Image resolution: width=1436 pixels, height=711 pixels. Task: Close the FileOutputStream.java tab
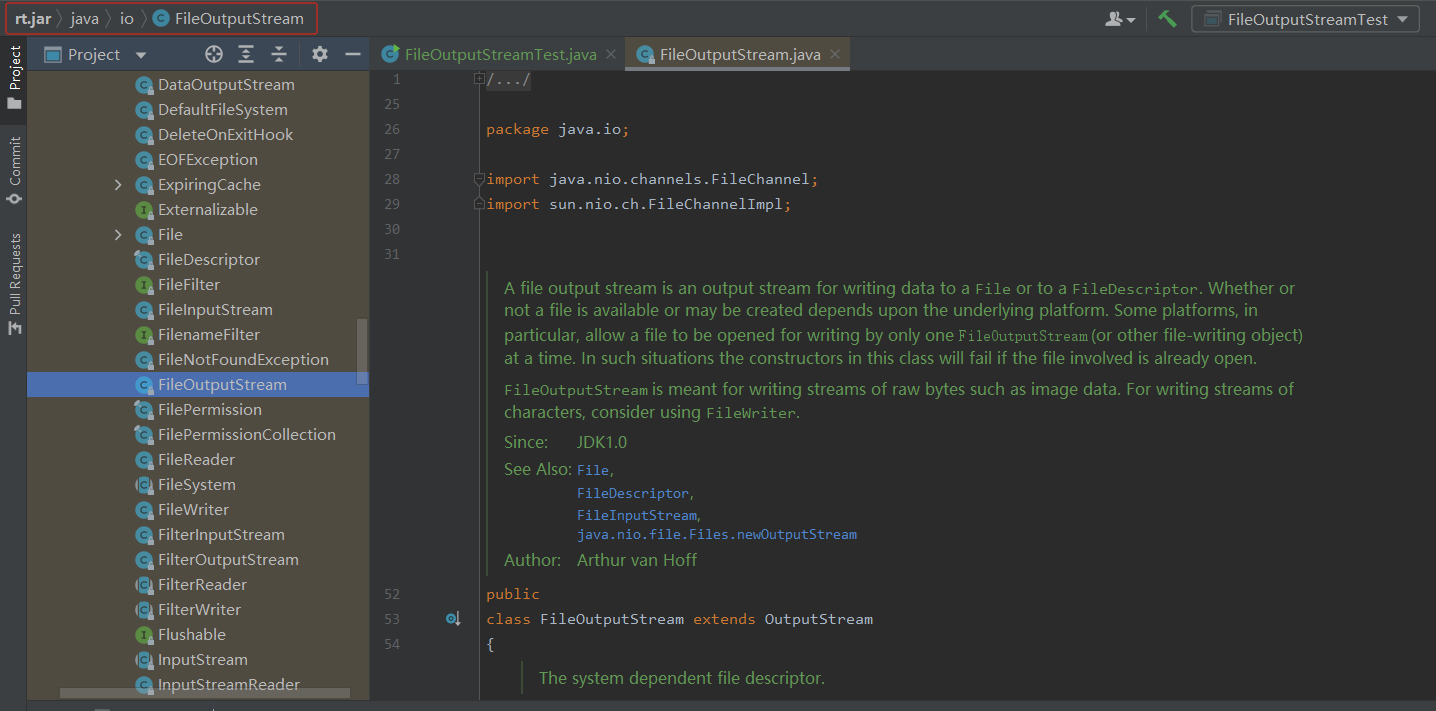[x=835, y=55]
